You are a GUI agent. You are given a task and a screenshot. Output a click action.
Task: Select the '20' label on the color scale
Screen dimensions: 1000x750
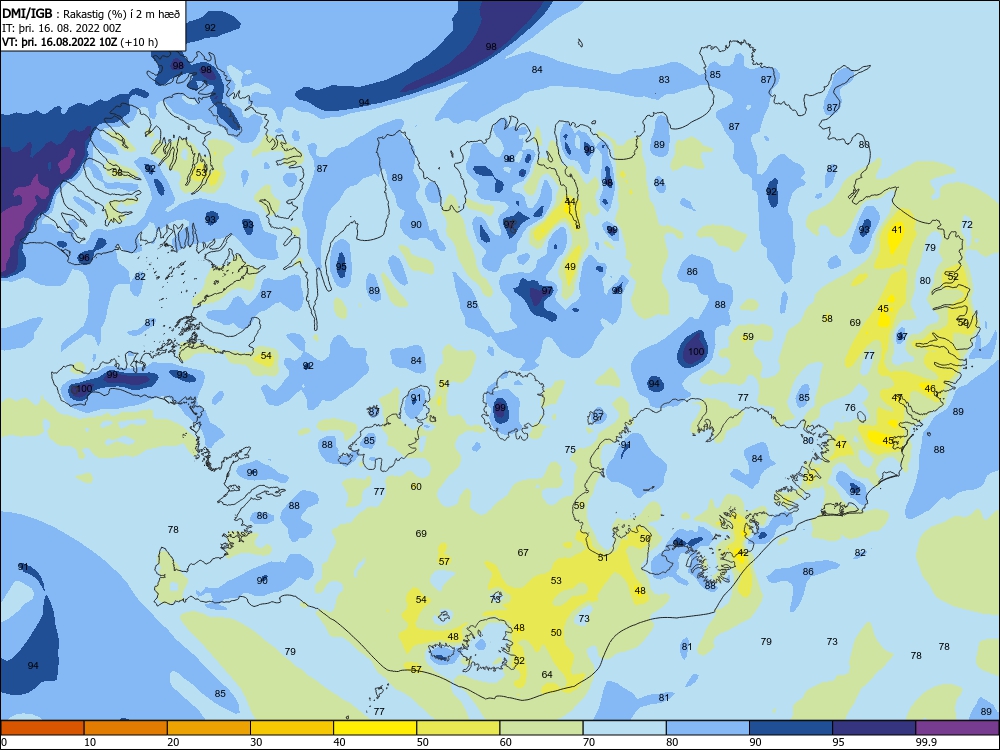[173, 742]
